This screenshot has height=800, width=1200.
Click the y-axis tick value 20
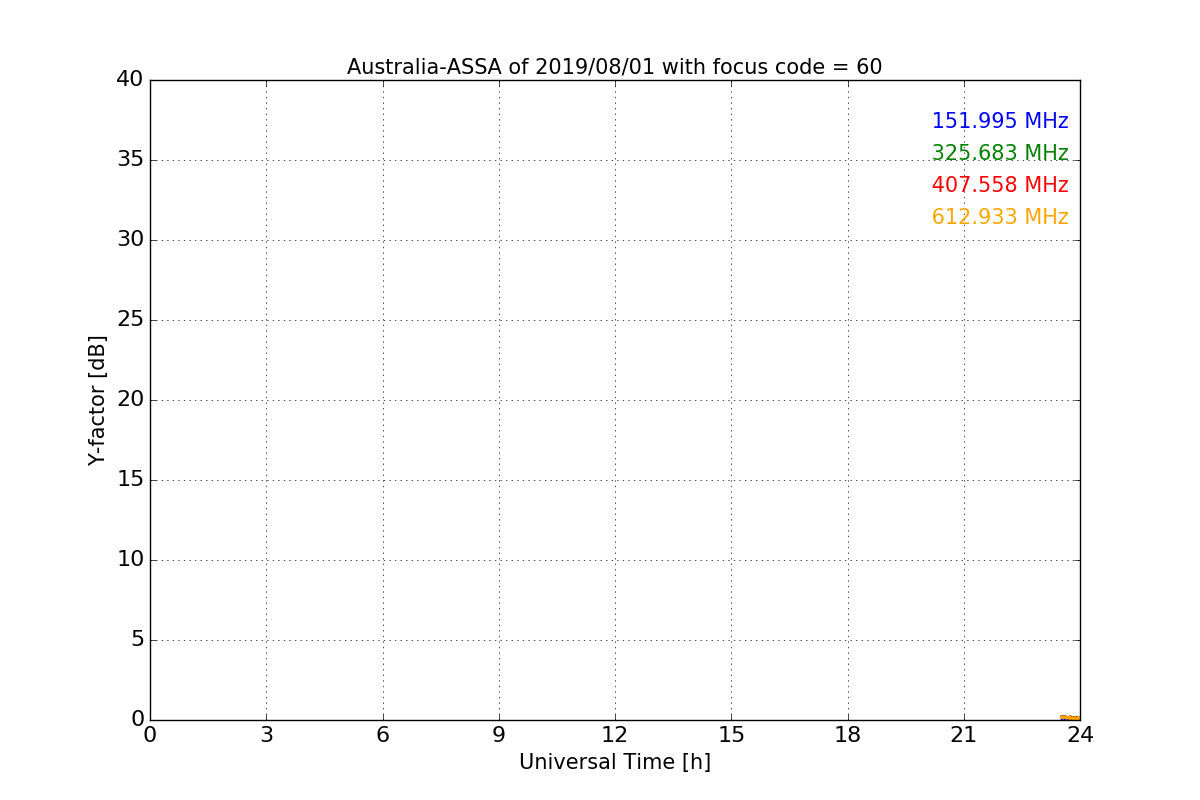[x=130, y=399]
